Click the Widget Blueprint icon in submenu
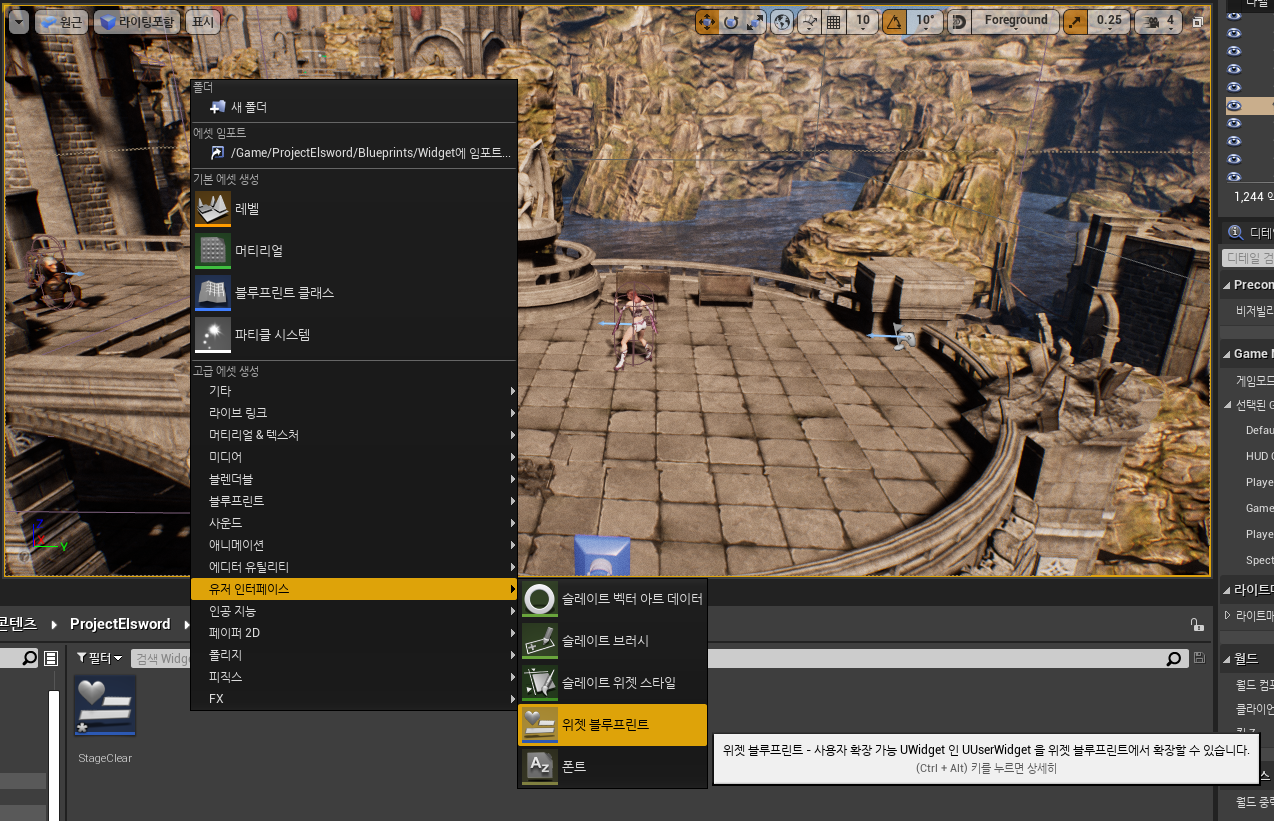 tap(540, 725)
